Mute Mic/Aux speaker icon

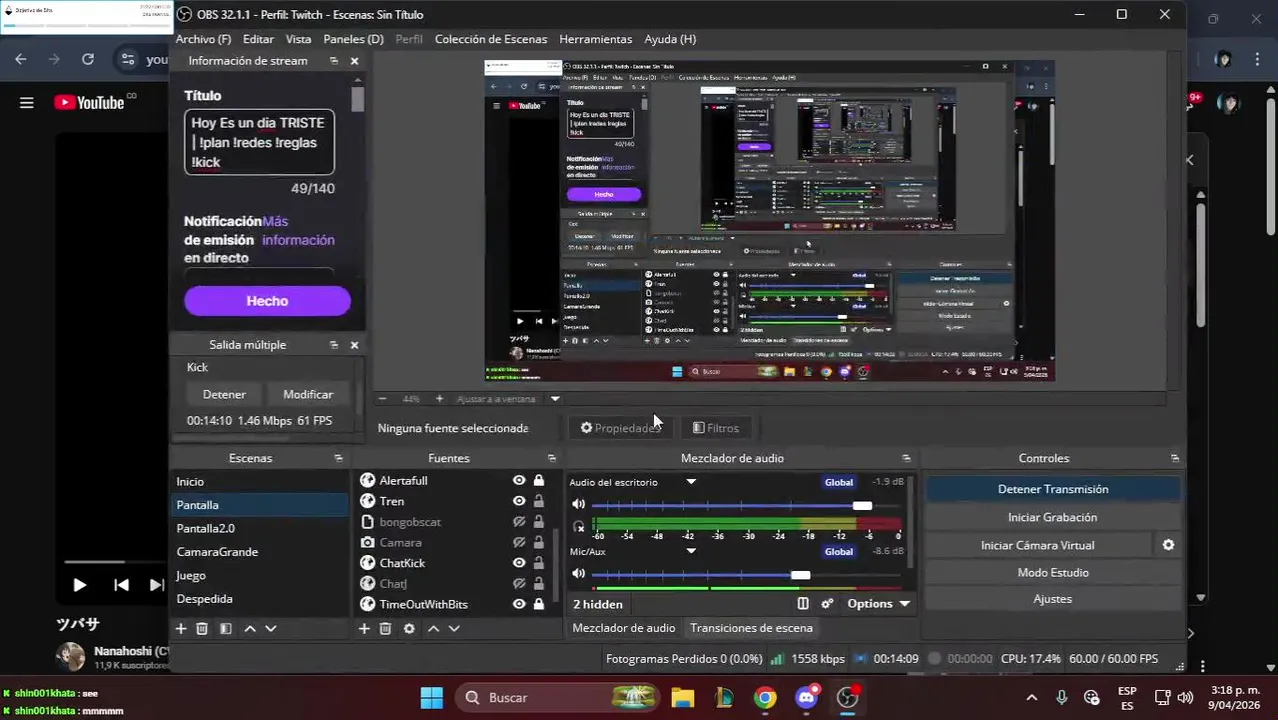pos(578,573)
